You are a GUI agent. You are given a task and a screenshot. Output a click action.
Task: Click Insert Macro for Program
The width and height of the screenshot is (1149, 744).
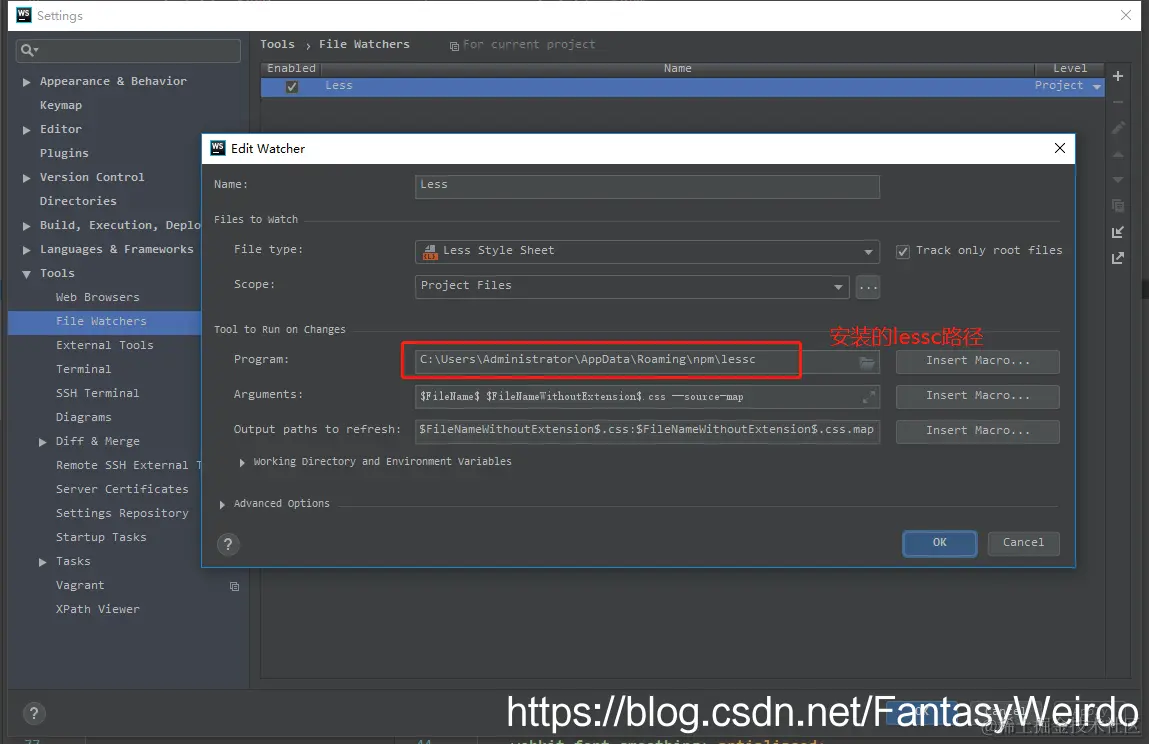978,361
